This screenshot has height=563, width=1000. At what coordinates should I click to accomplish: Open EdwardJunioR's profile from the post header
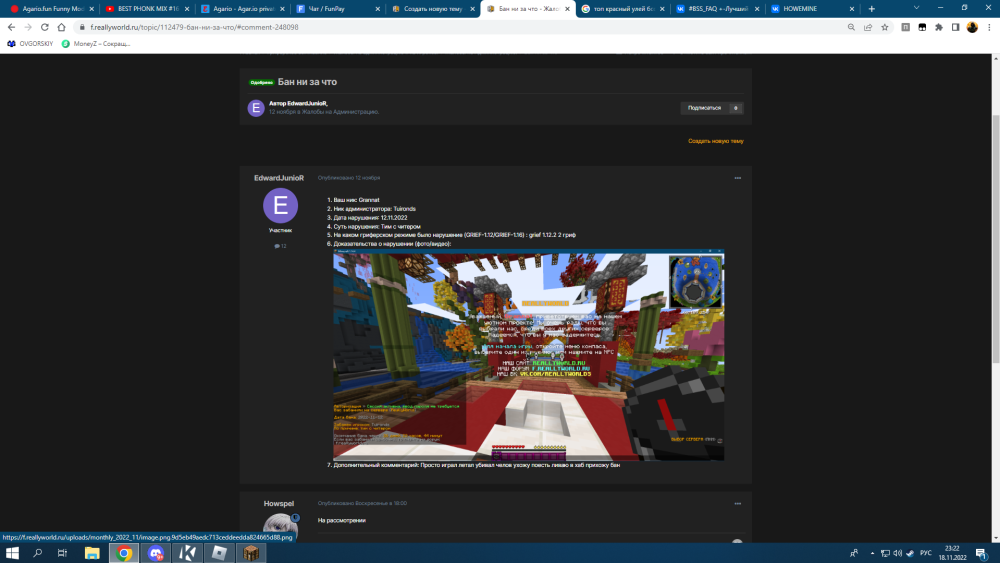279,178
